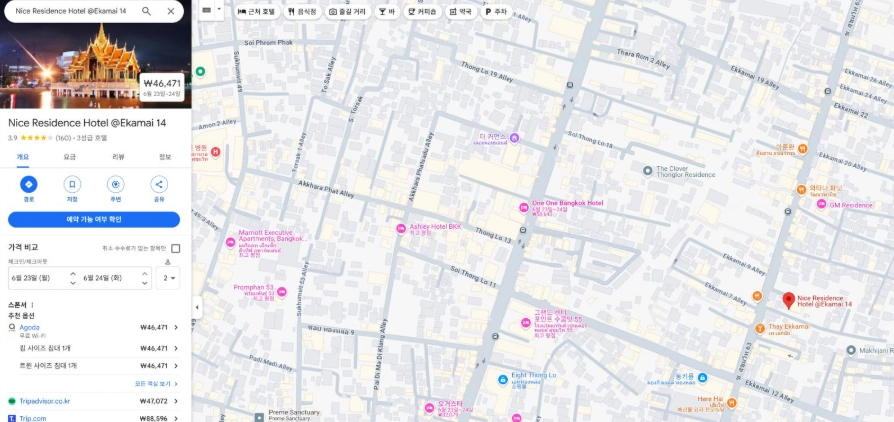Select the 킹 사이즈 침대 1개 room row
The image size is (894, 422).
click(99, 348)
